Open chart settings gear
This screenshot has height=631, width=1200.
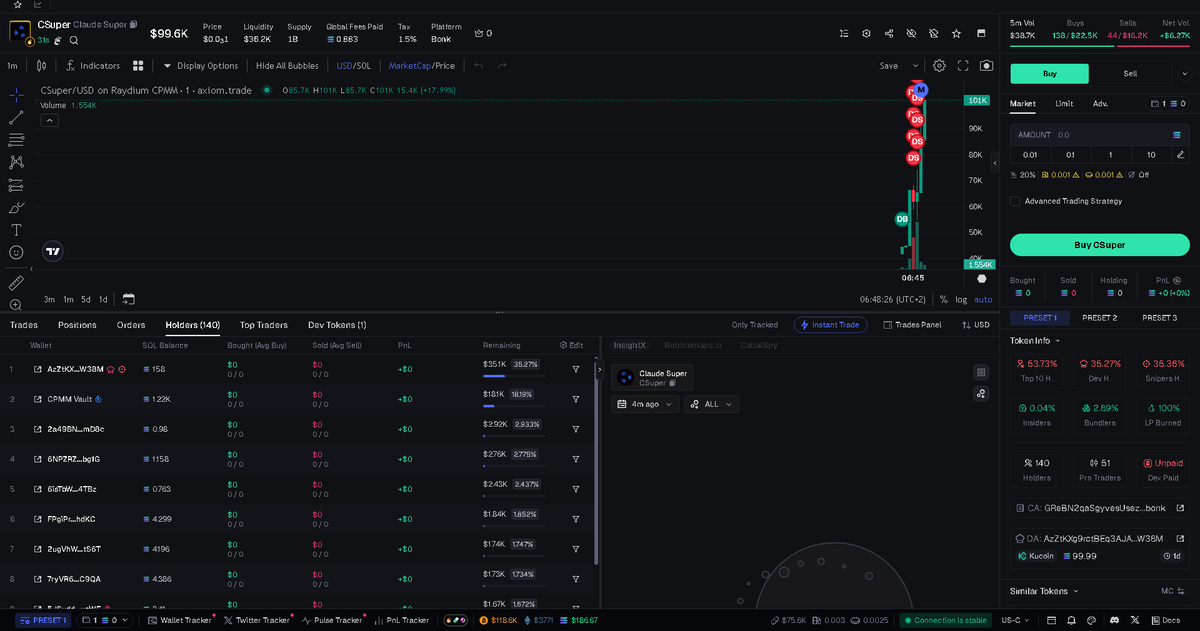tap(939, 65)
